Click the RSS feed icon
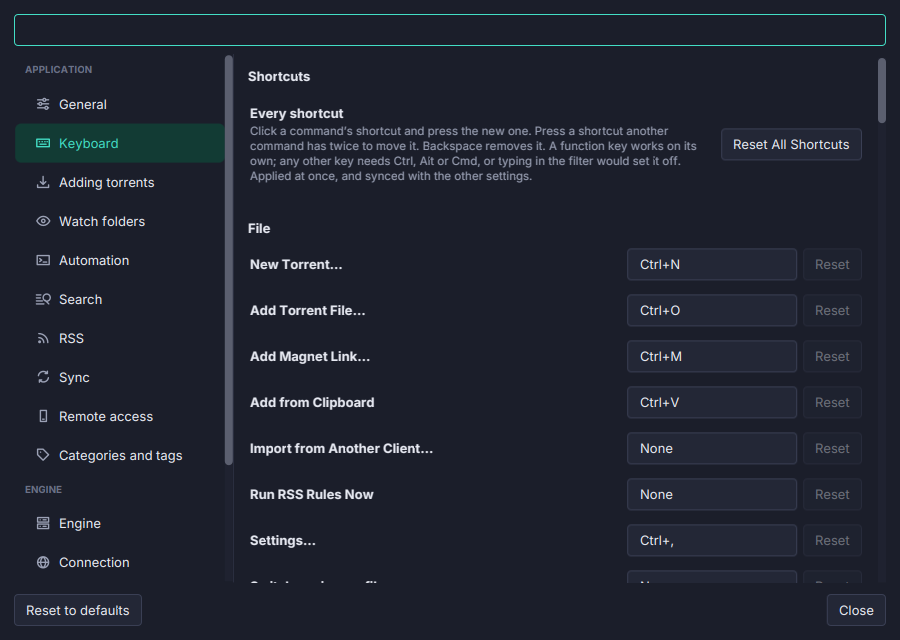The height and width of the screenshot is (640, 900). point(43,338)
